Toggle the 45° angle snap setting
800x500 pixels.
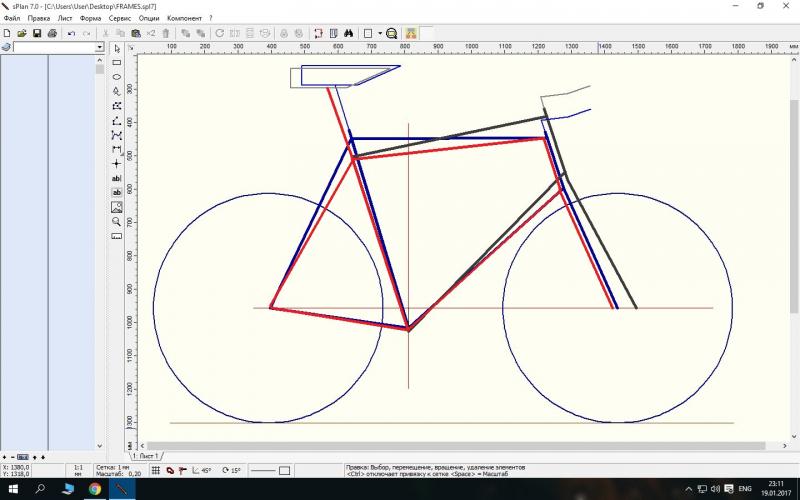point(202,470)
